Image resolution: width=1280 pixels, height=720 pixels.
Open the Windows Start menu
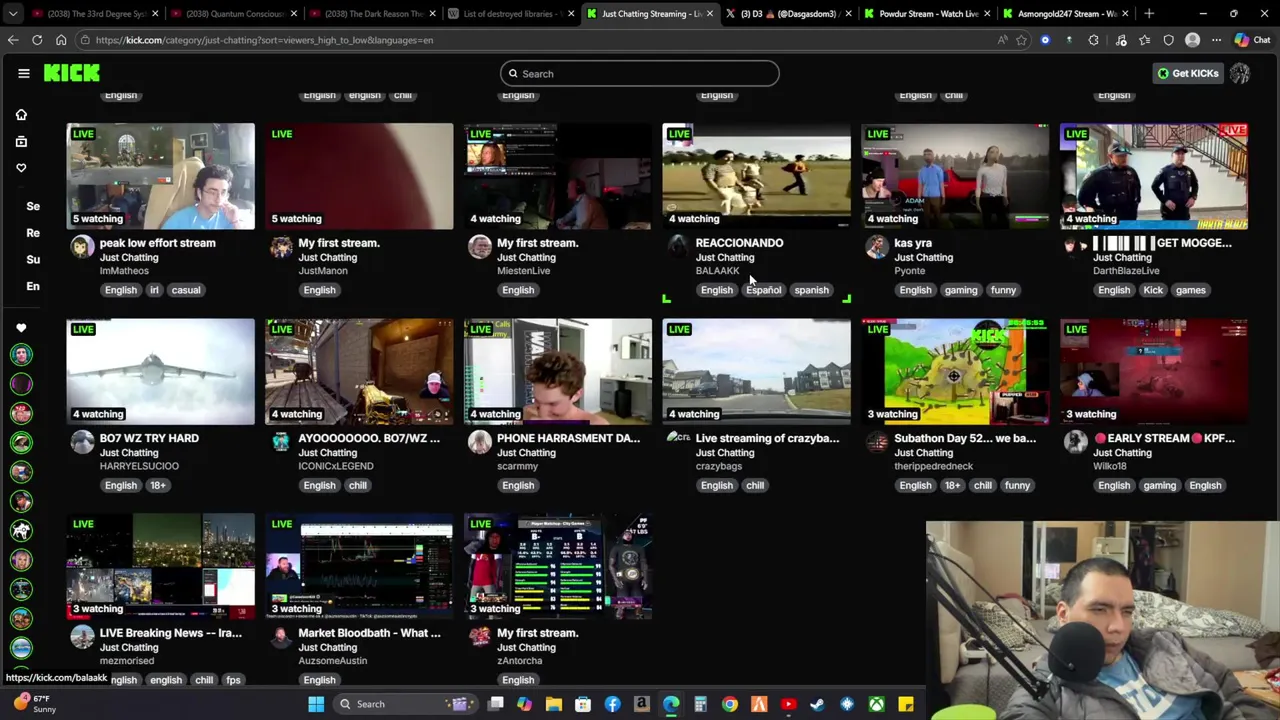click(x=316, y=704)
